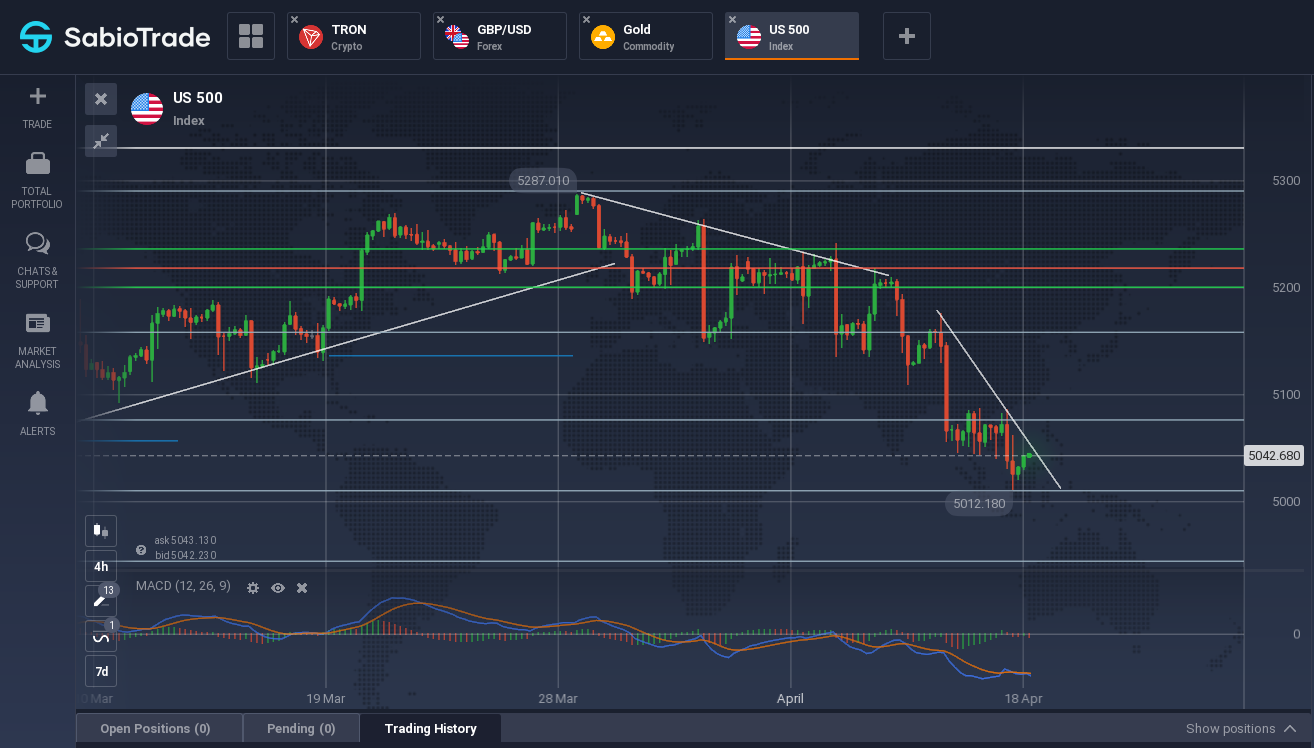Image resolution: width=1314 pixels, height=748 pixels.
Task: Open MACD indicator settings gear
Action: click(x=253, y=588)
